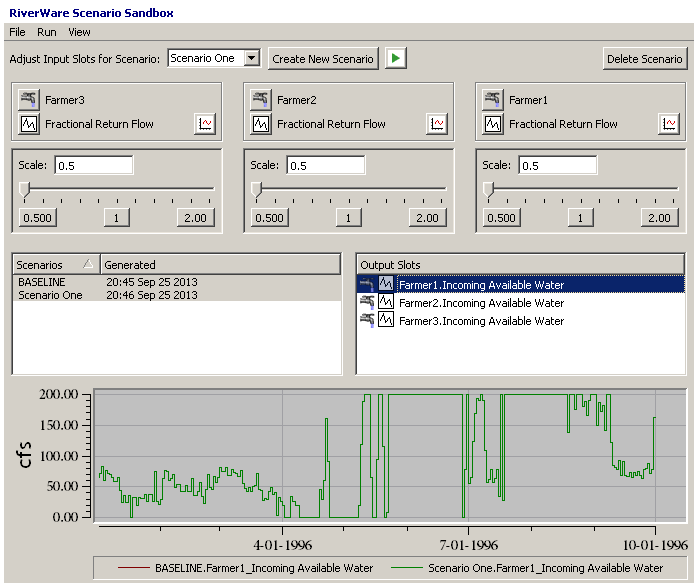Click the Farmer3 object name label

[x=65, y=100]
